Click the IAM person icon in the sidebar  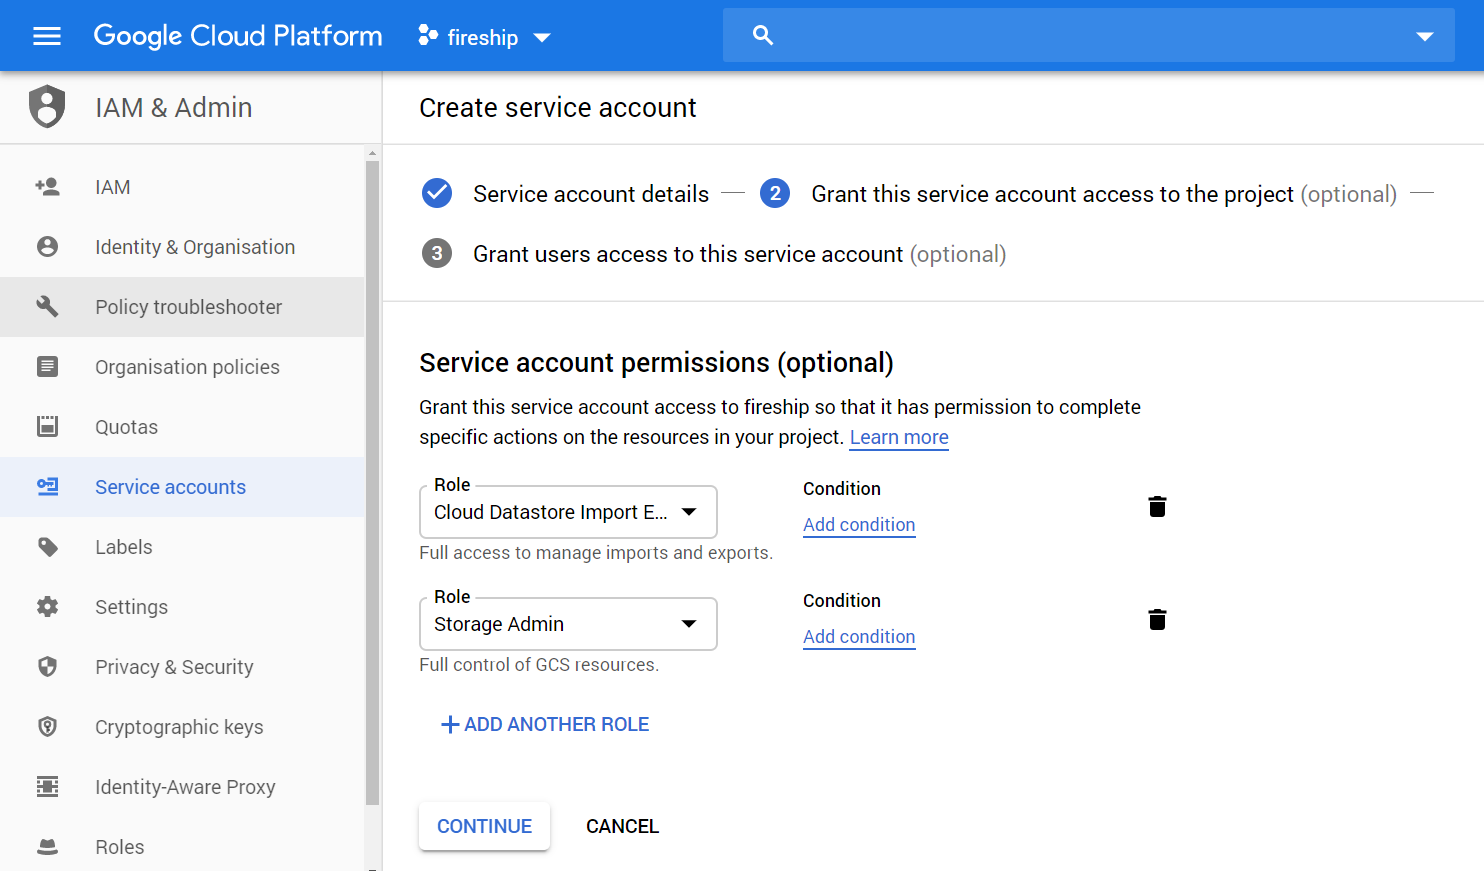click(47, 187)
